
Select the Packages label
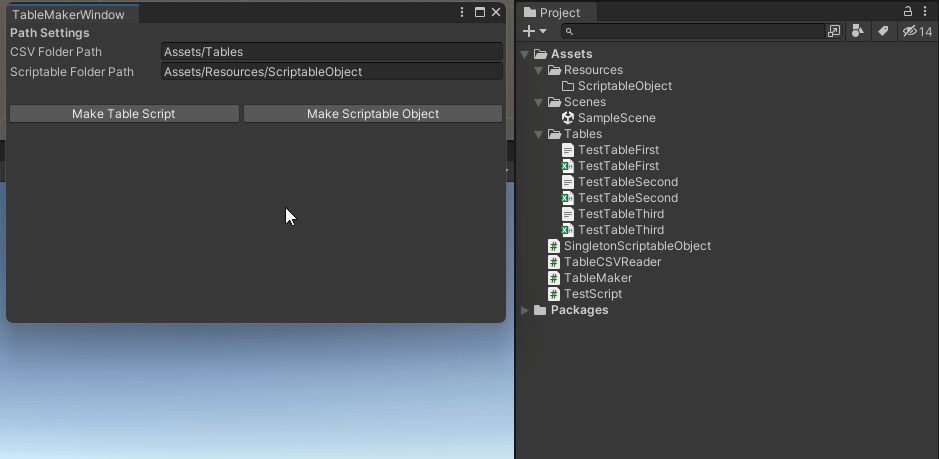[579, 310]
